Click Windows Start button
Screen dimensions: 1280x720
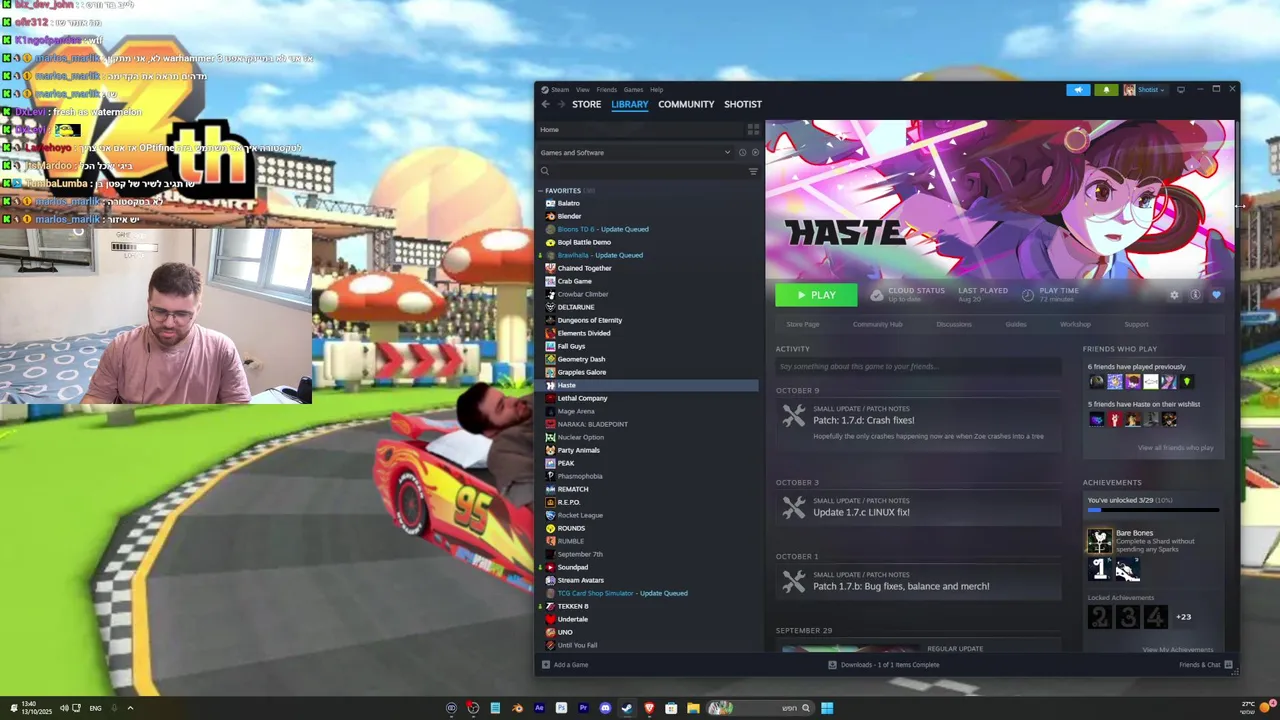pos(827,708)
